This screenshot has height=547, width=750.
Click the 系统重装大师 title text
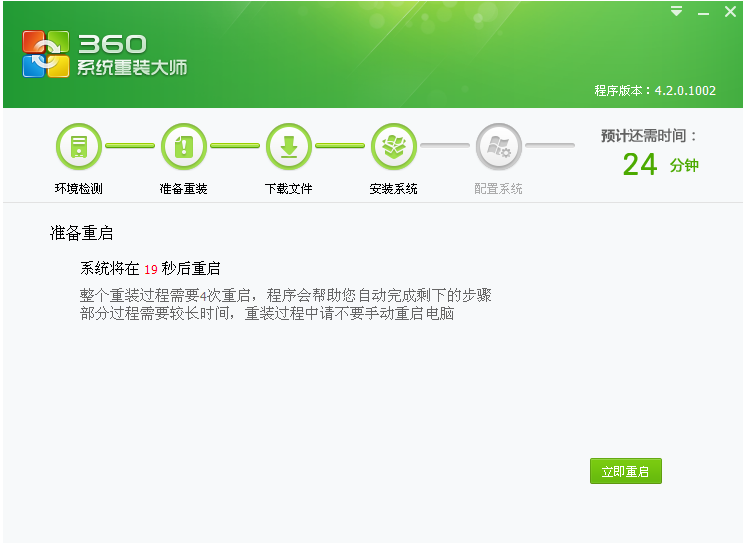click(132, 68)
